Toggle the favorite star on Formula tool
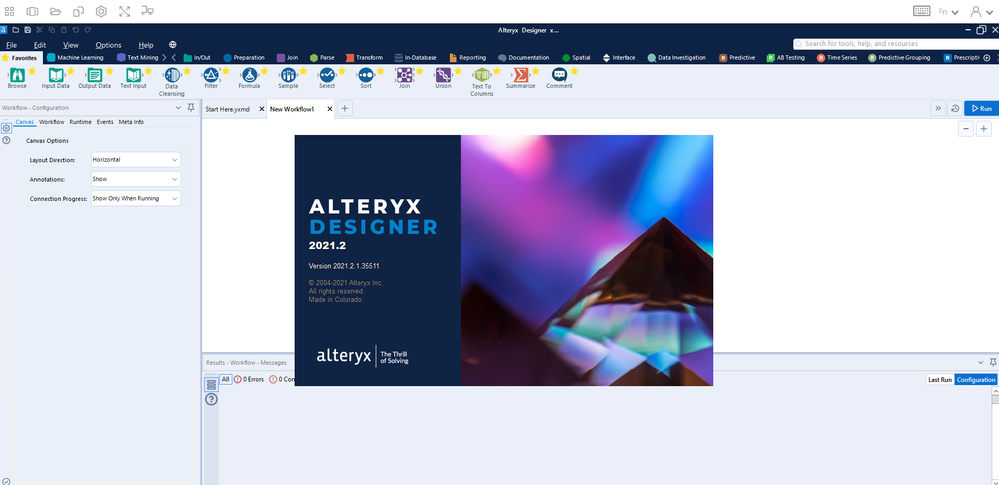 click(x=264, y=71)
